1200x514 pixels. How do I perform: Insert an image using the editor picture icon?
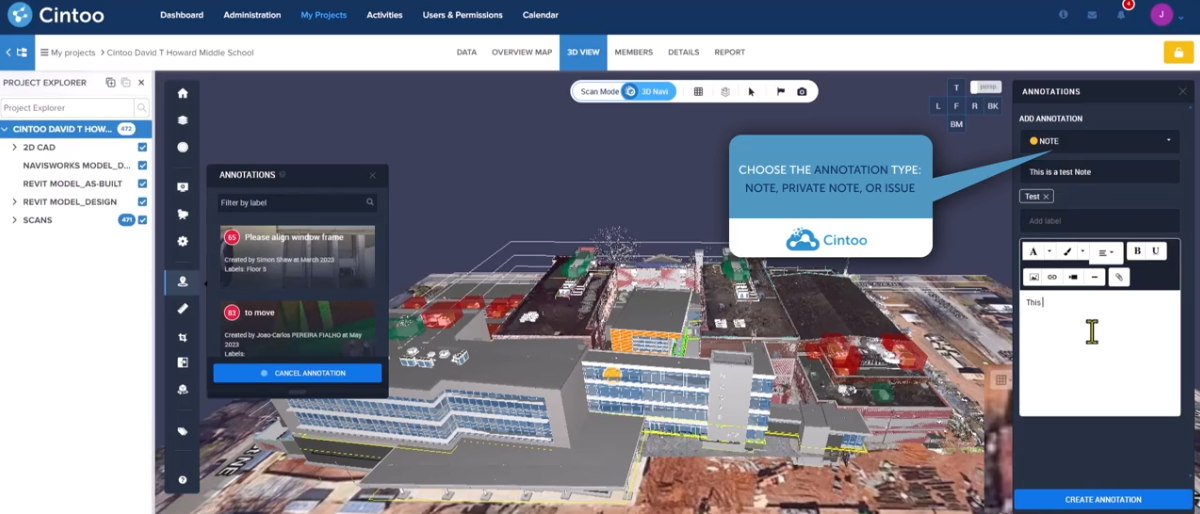1034,277
